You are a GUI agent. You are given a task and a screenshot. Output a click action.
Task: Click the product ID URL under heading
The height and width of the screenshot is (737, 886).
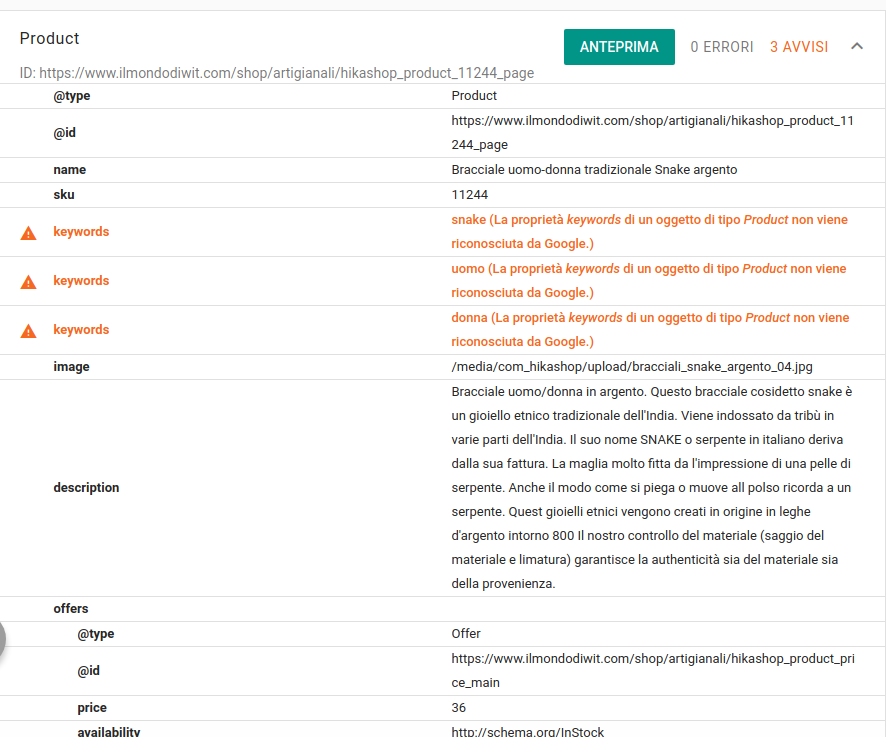tap(277, 73)
